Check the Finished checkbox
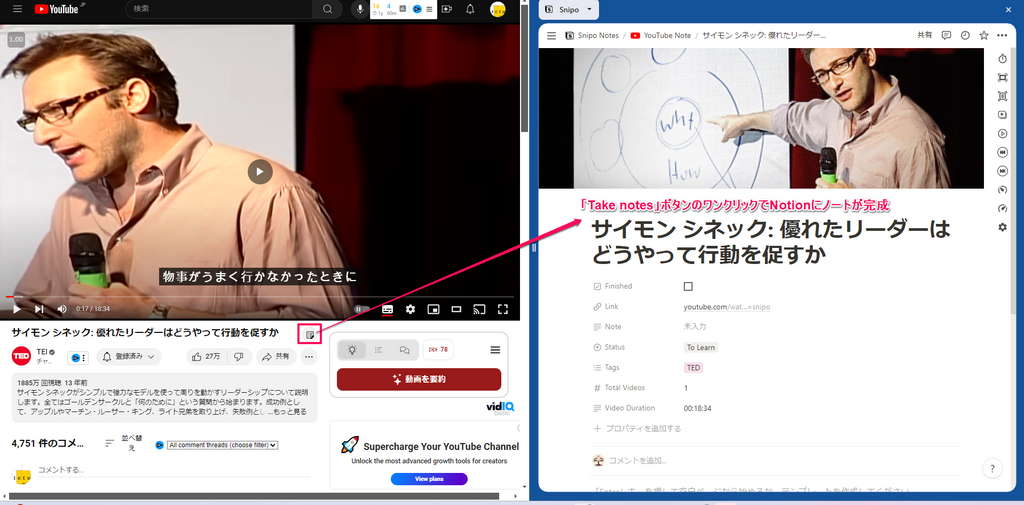The height and width of the screenshot is (505, 1024). point(688,286)
